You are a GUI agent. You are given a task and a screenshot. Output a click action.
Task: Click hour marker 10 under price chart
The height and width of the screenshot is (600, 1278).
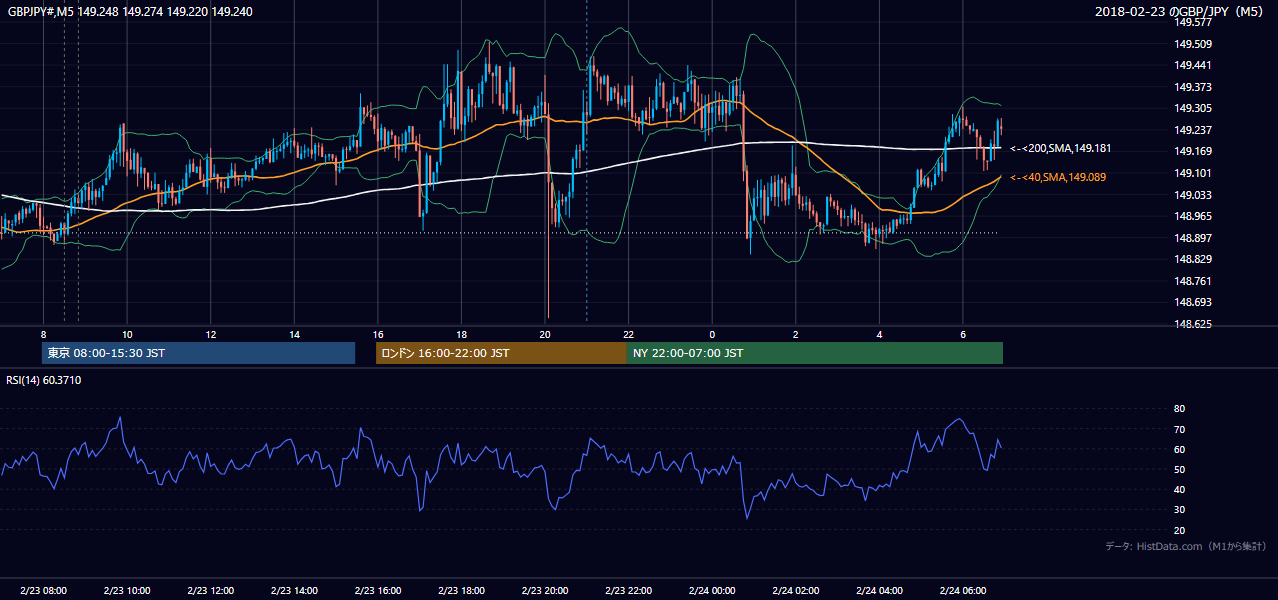pyautogui.click(x=127, y=334)
